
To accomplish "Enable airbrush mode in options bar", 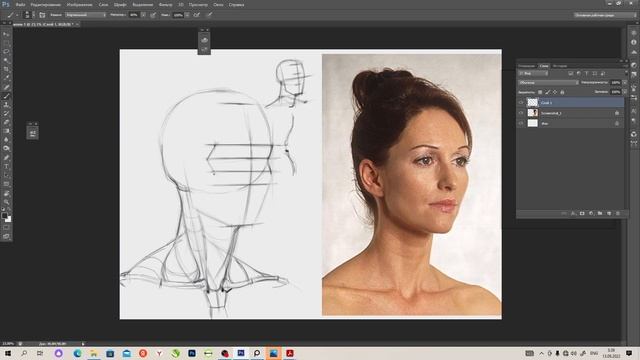I will 196,15.
